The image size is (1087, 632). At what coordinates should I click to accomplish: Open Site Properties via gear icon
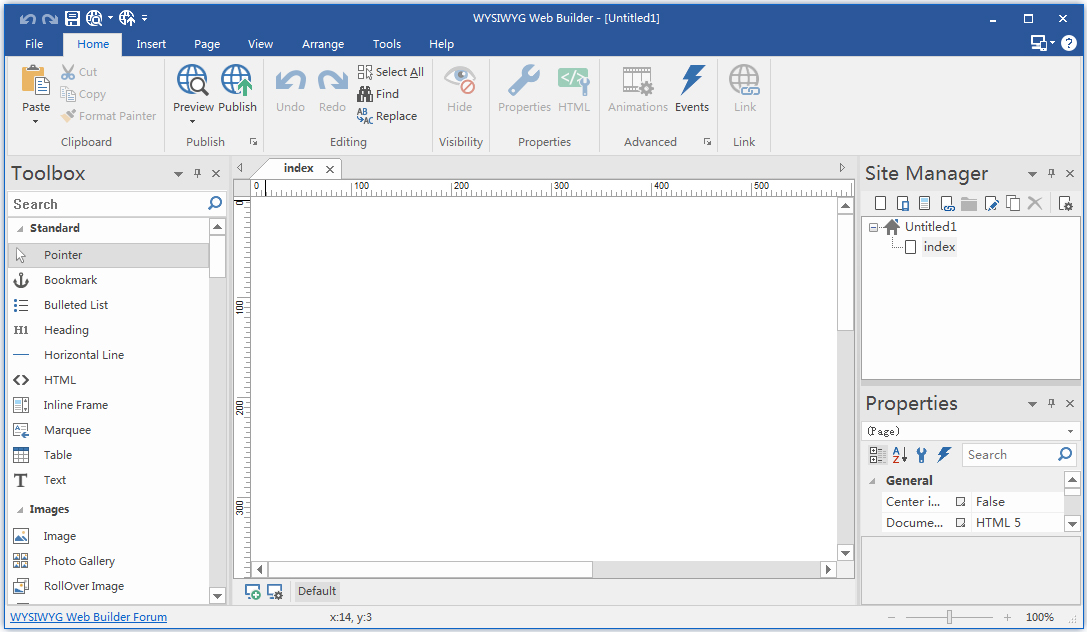click(x=1064, y=203)
